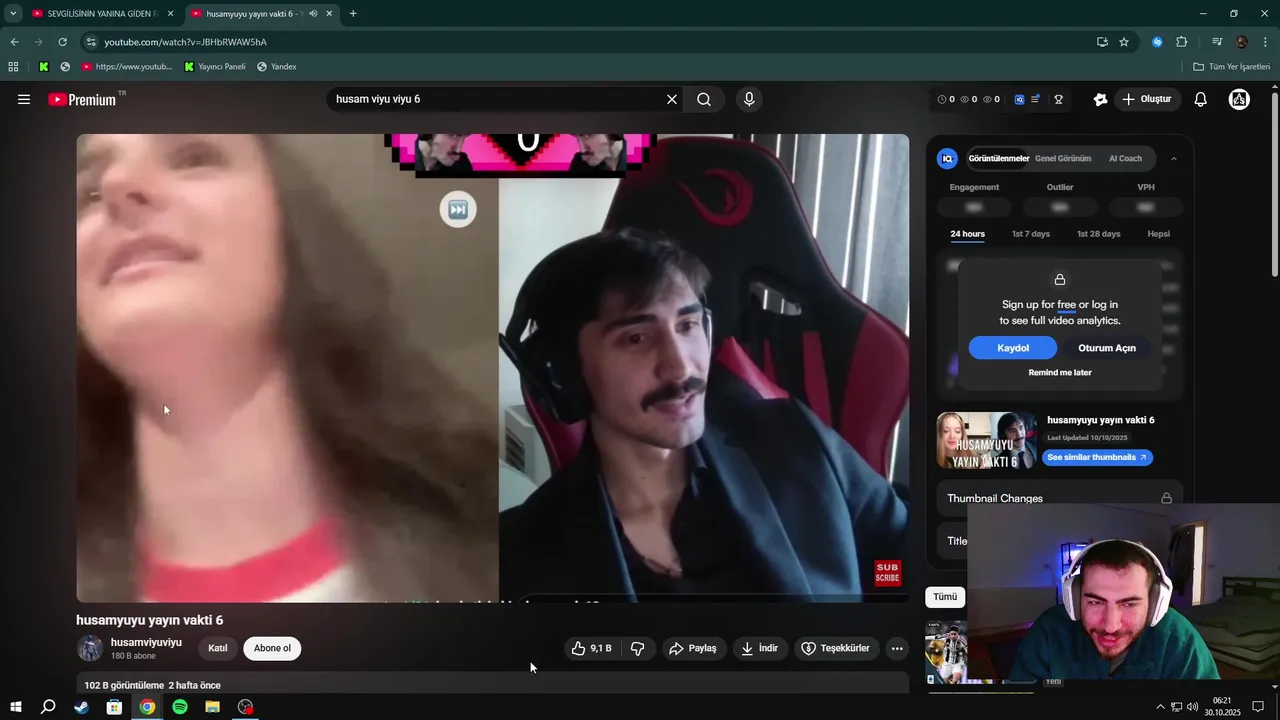Open YouTube notifications bell
The image size is (1280, 720).
pos(1201,99)
